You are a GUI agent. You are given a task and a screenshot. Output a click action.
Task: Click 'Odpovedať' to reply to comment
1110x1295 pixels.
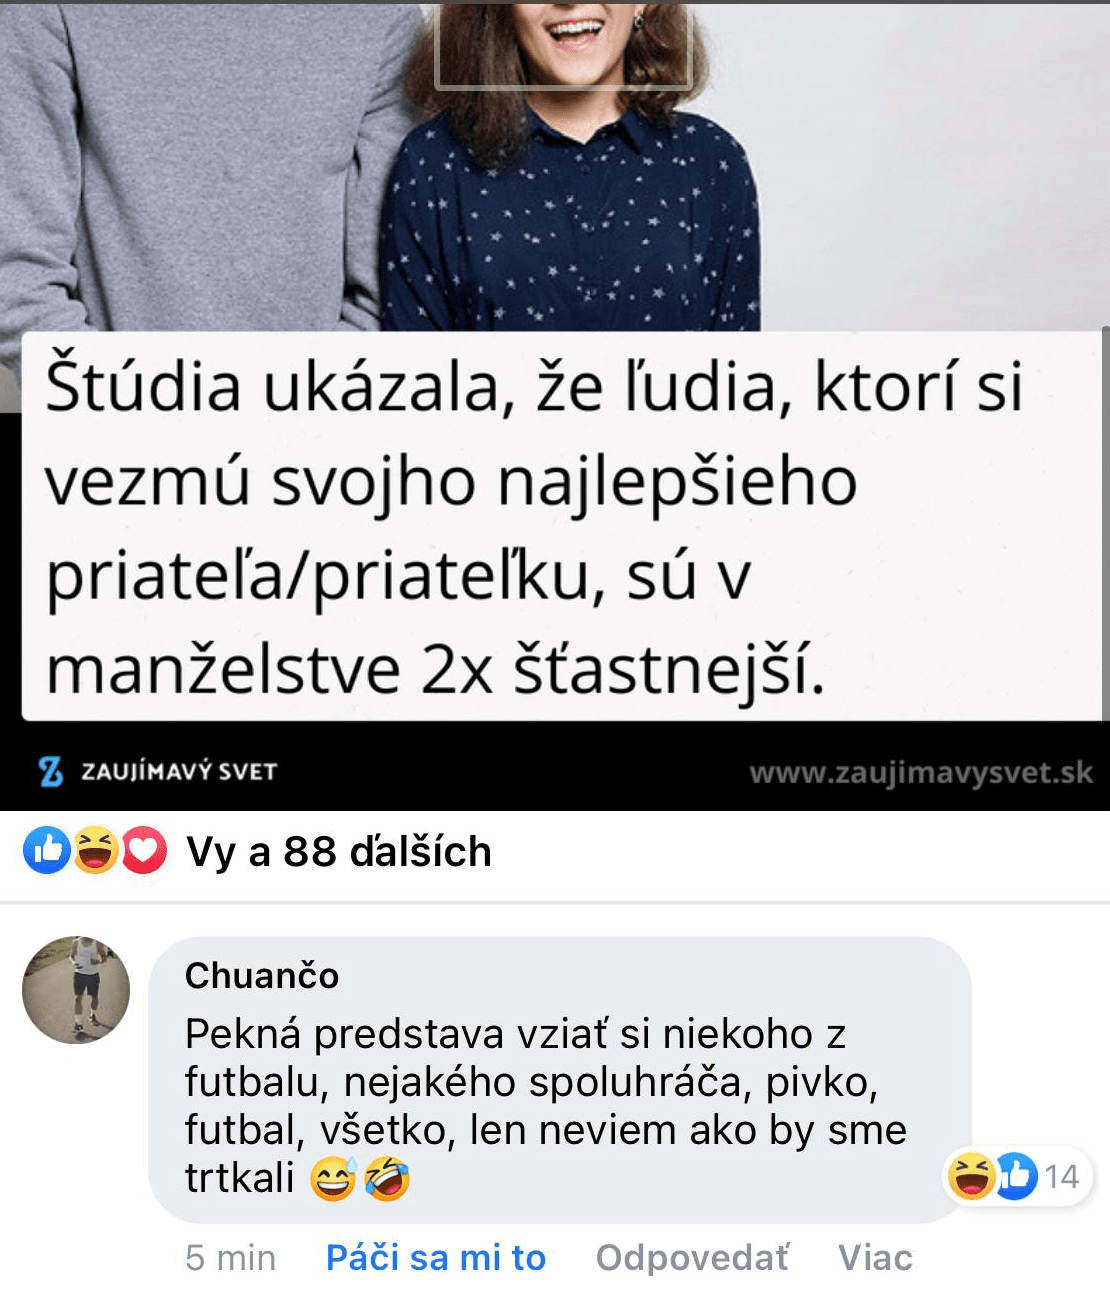pos(692,1257)
